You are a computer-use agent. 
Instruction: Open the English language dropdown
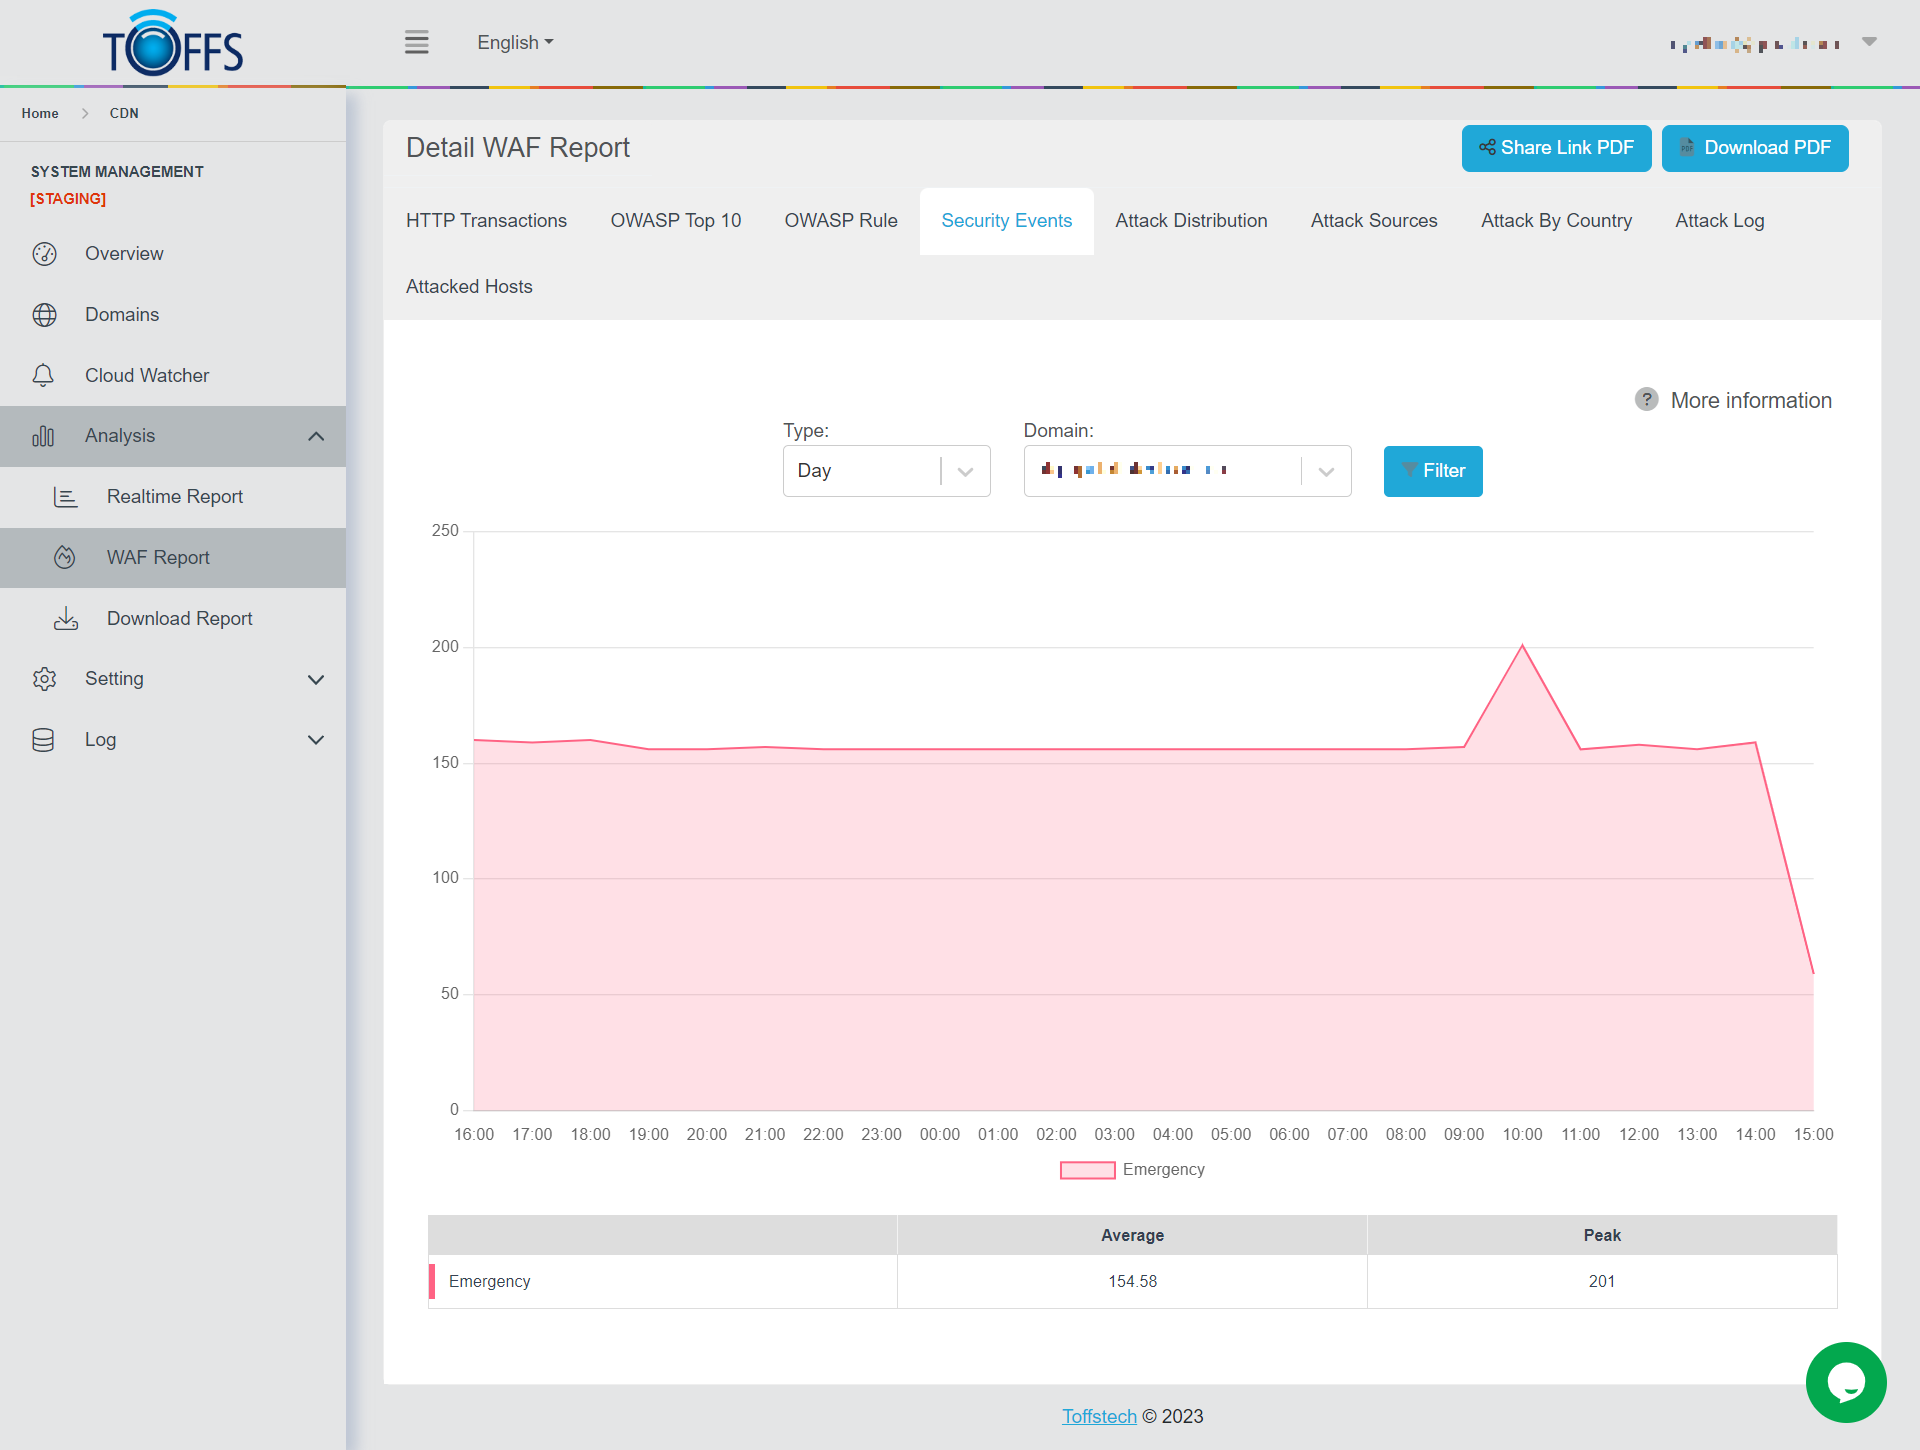[x=515, y=42]
